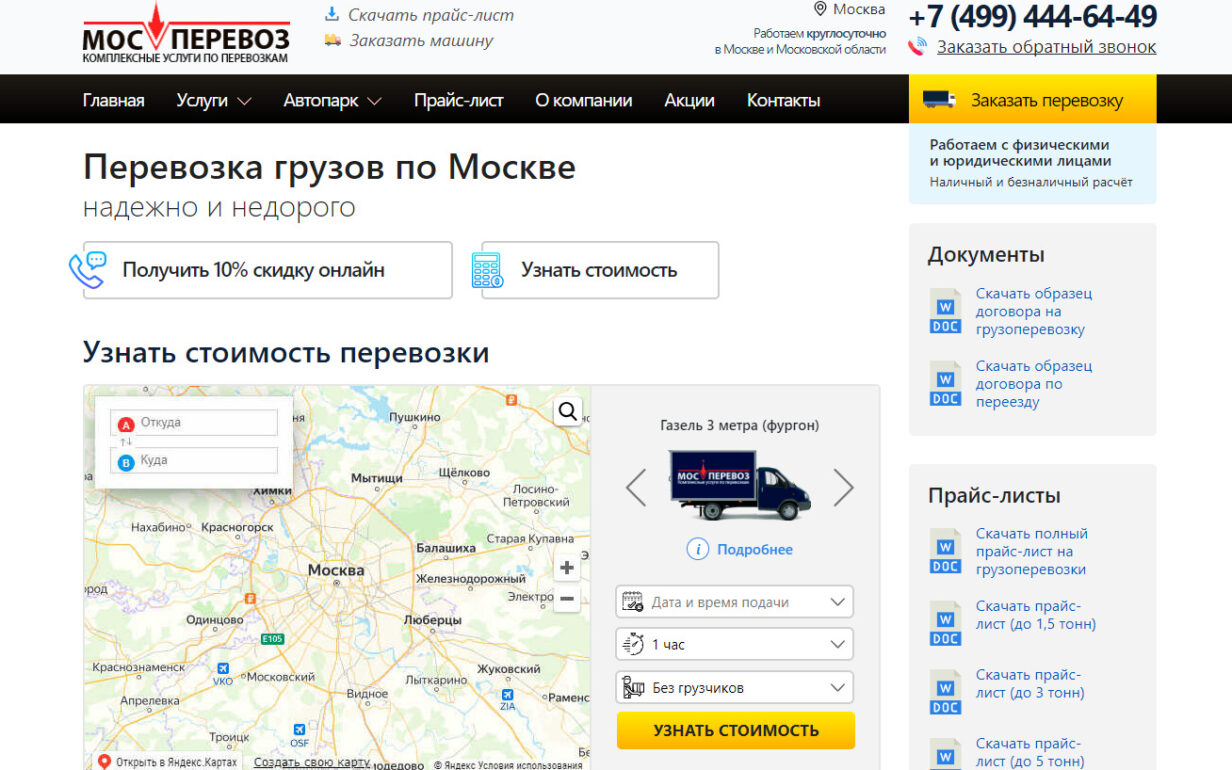Click the map search magnifier icon
Viewport: 1232px width, 770px height.
(568, 411)
